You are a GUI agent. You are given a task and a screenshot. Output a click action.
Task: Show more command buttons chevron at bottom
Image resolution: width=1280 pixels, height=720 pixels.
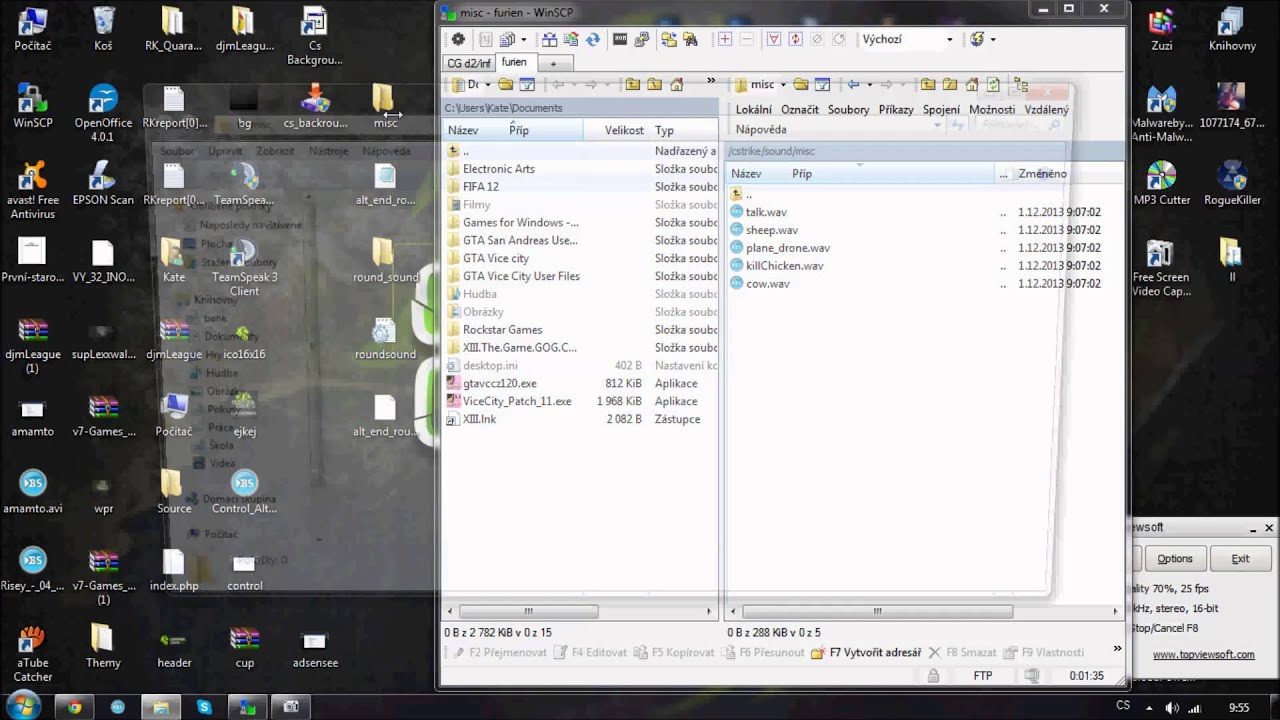point(1117,648)
